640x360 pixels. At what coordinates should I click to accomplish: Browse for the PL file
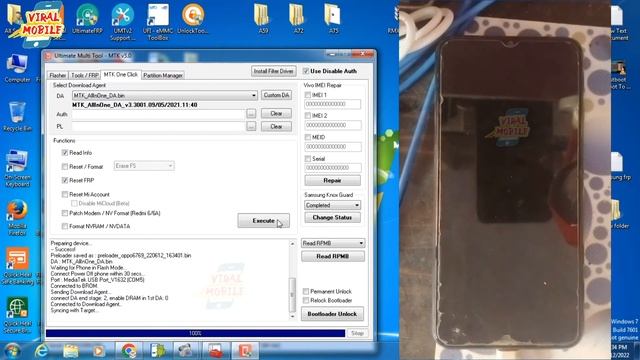[x=251, y=127]
